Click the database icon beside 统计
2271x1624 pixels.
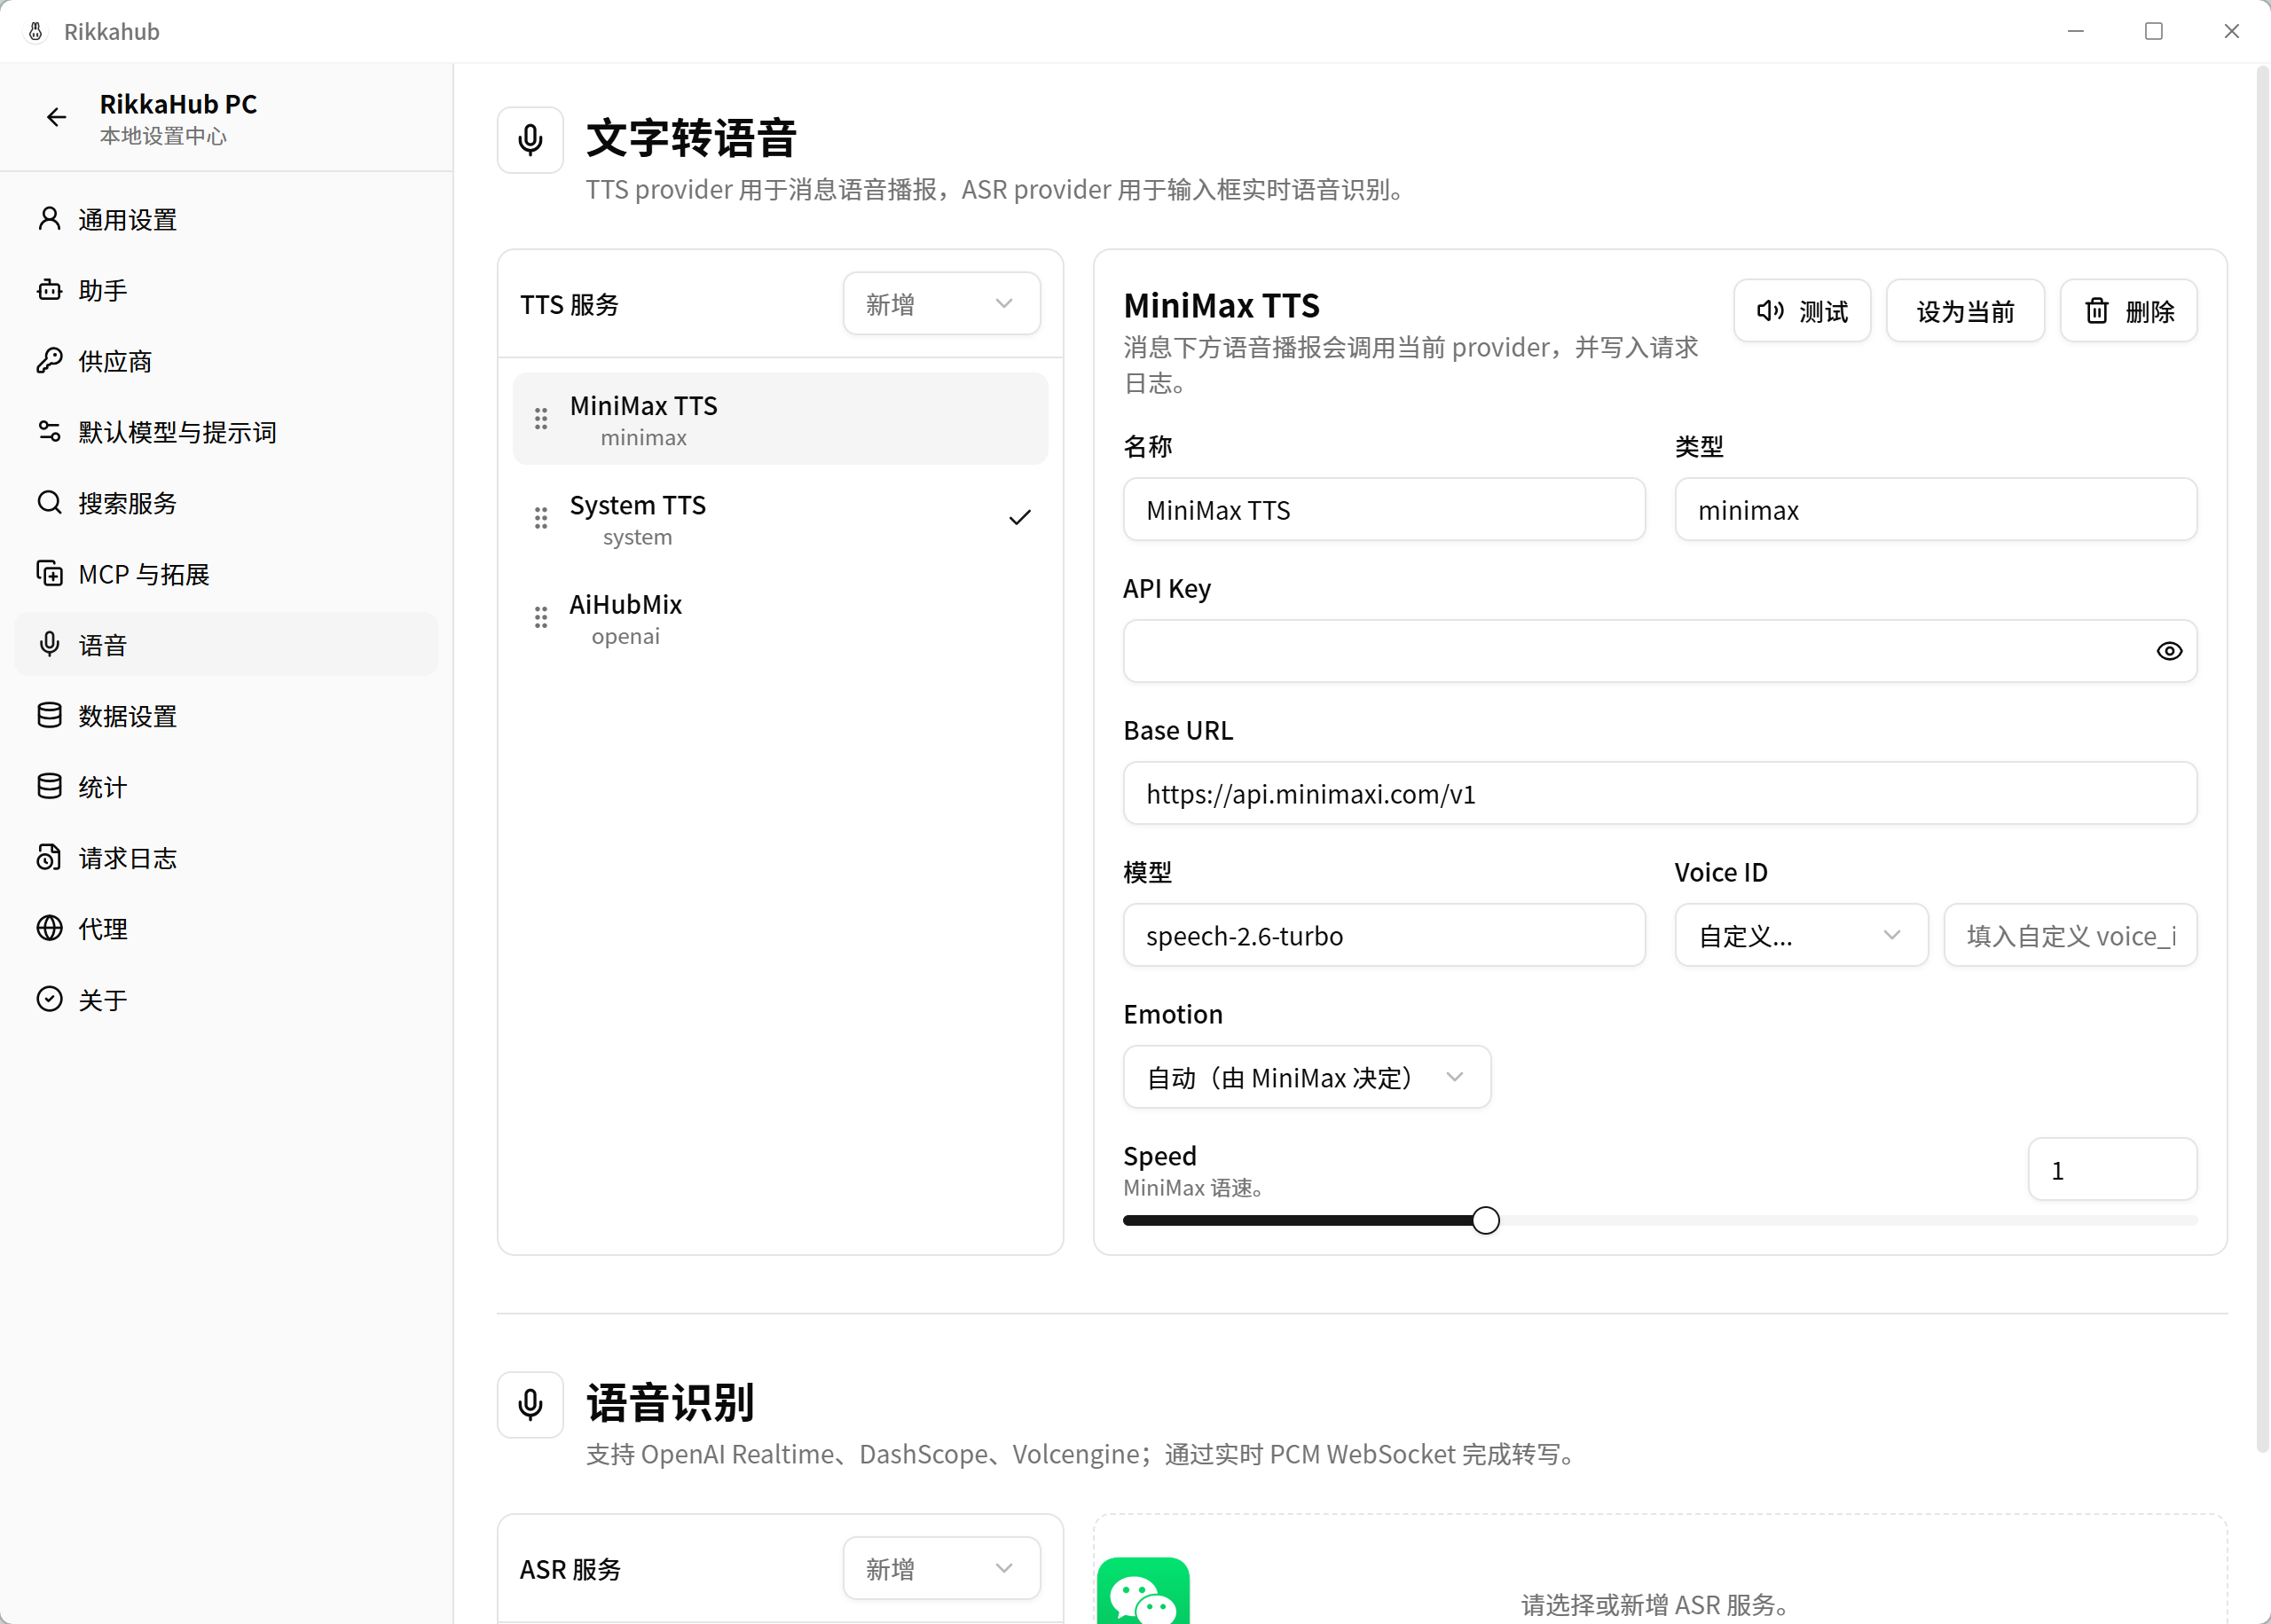pos(49,787)
